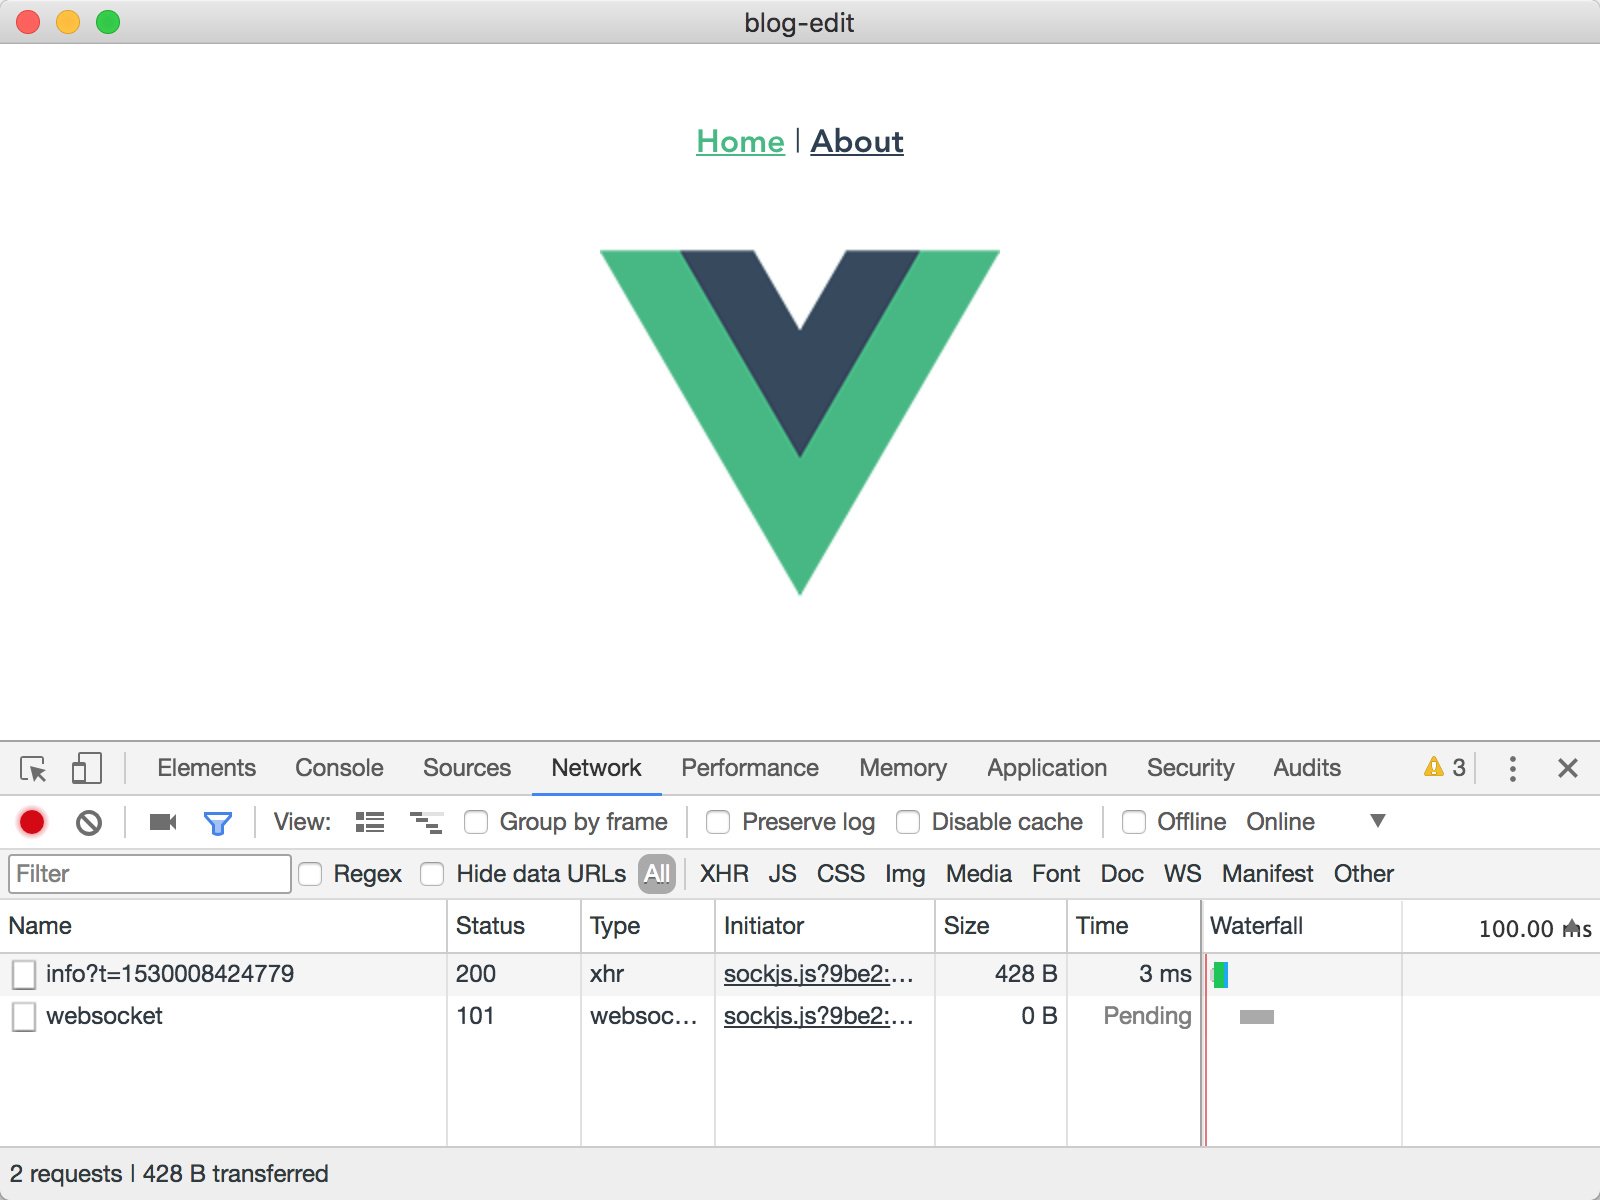Filter requests by Media
Image resolution: width=1600 pixels, height=1200 pixels.
pyautogui.click(x=979, y=874)
